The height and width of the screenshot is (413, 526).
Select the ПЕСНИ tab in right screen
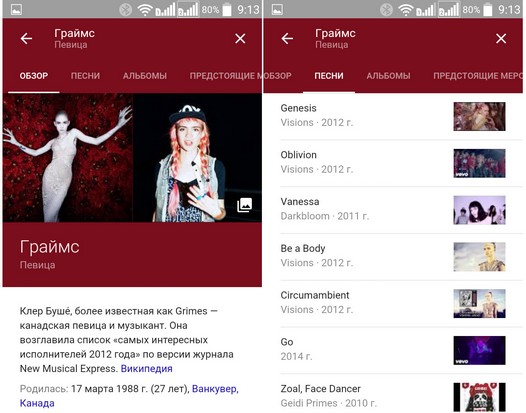point(329,76)
